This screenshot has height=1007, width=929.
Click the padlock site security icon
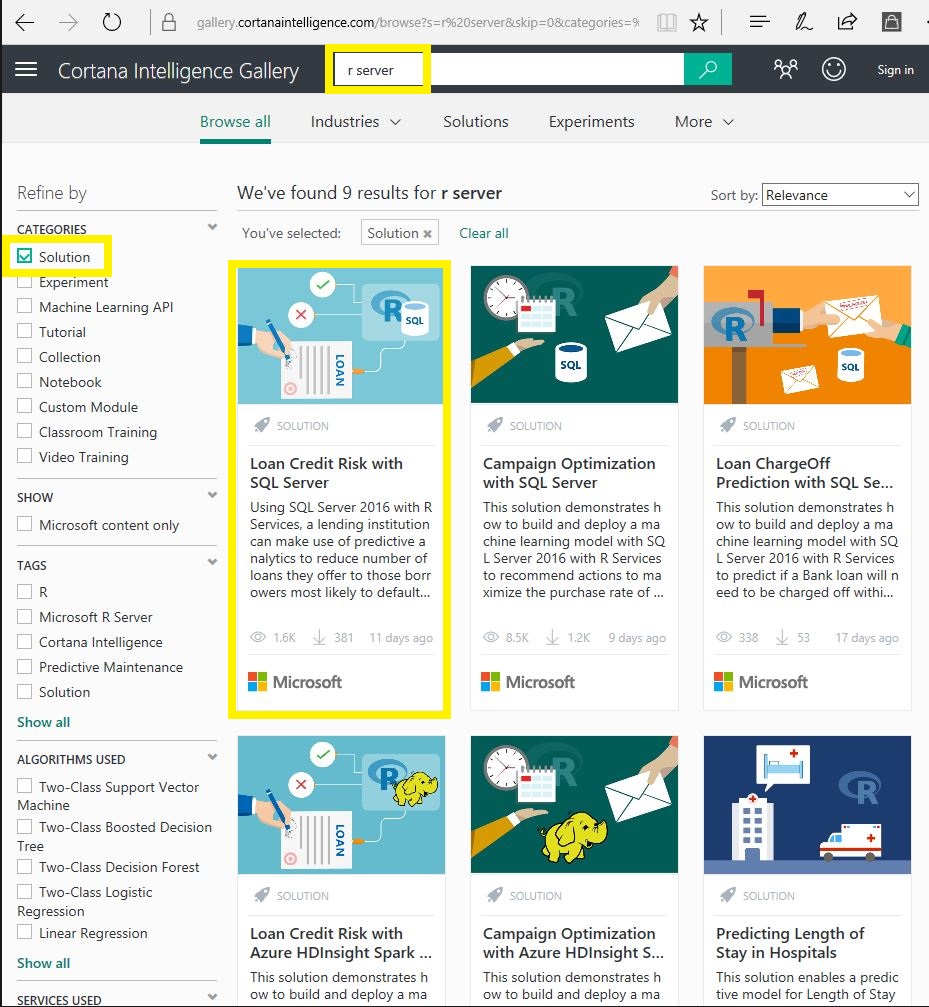click(169, 22)
